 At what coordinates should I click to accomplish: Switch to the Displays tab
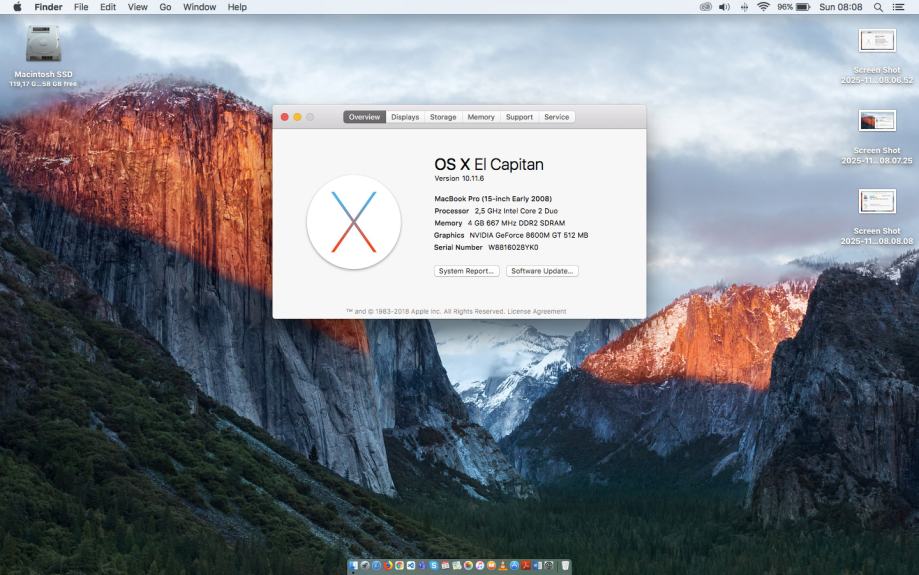pyautogui.click(x=405, y=117)
